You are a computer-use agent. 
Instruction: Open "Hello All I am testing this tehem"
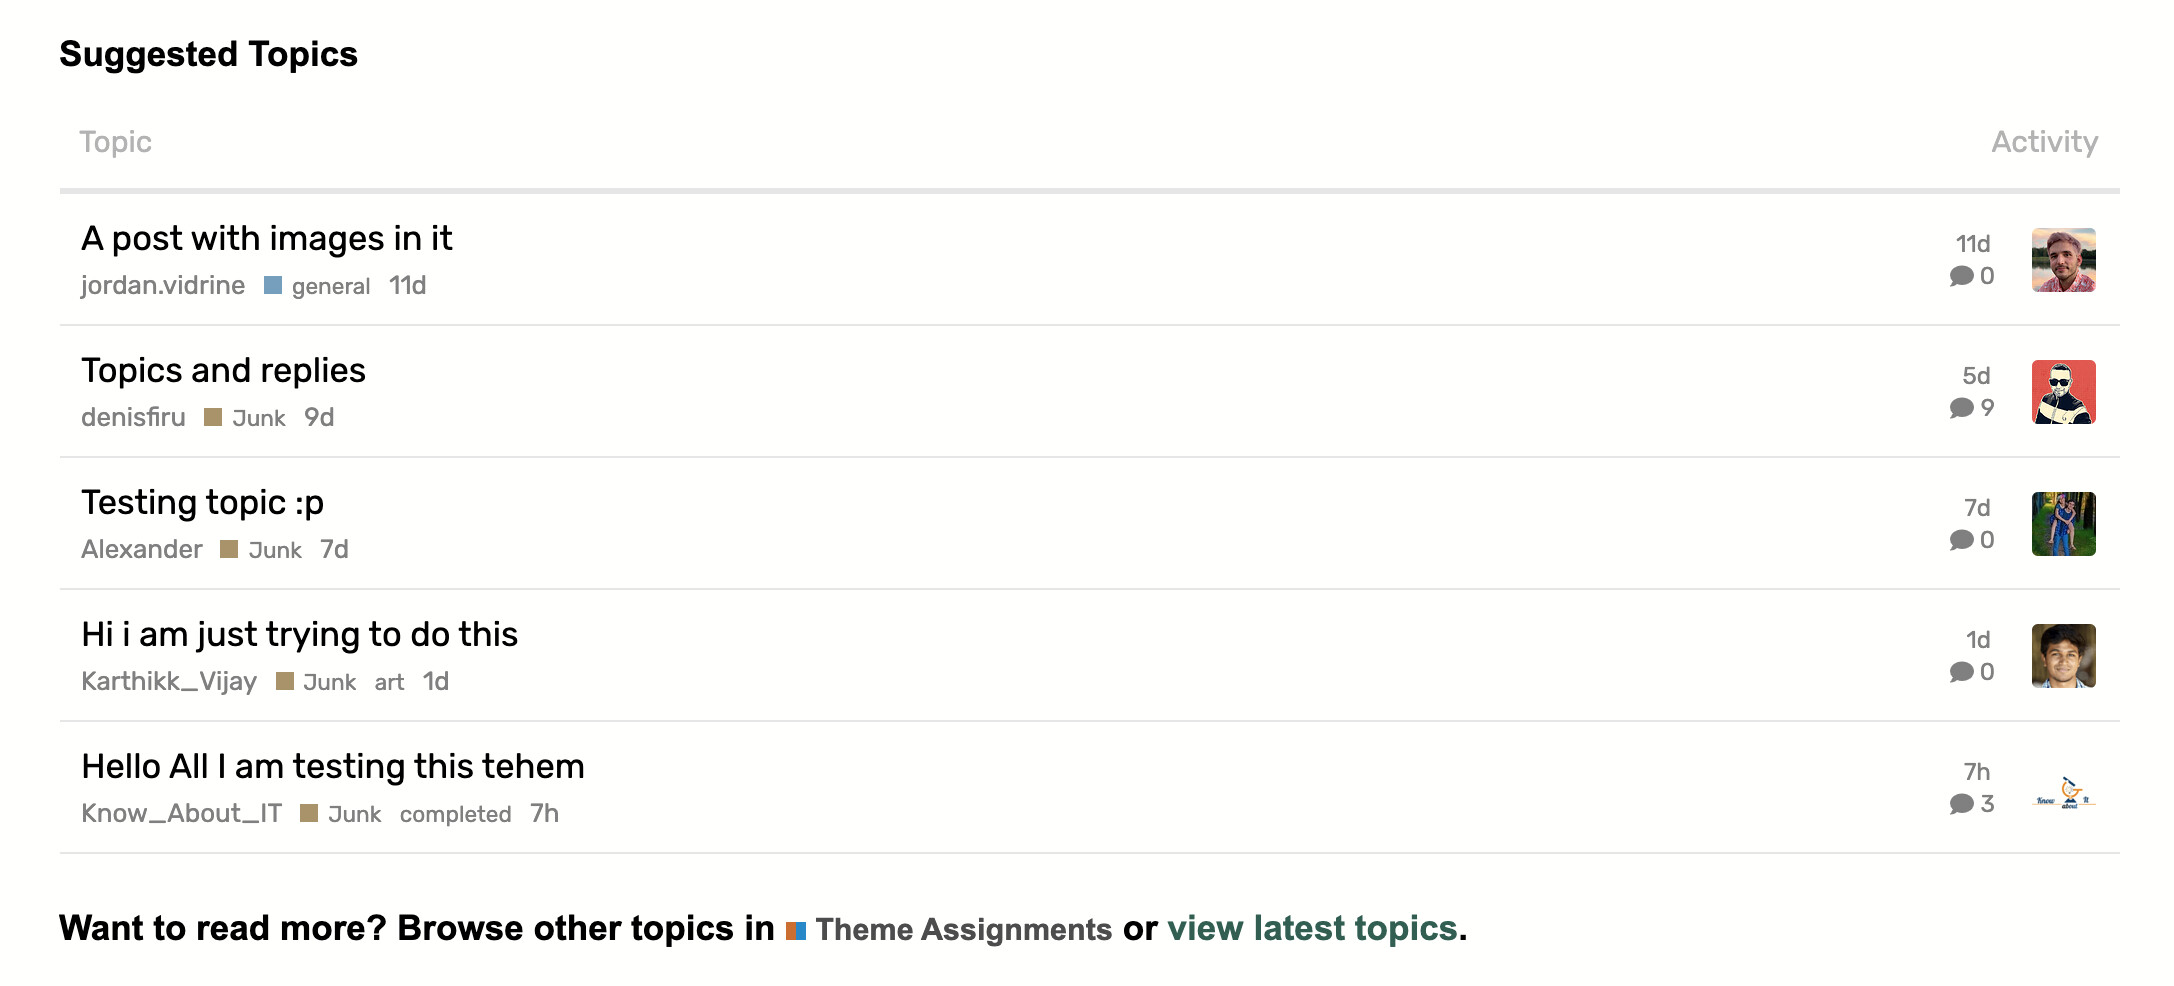click(x=332, y=767)
